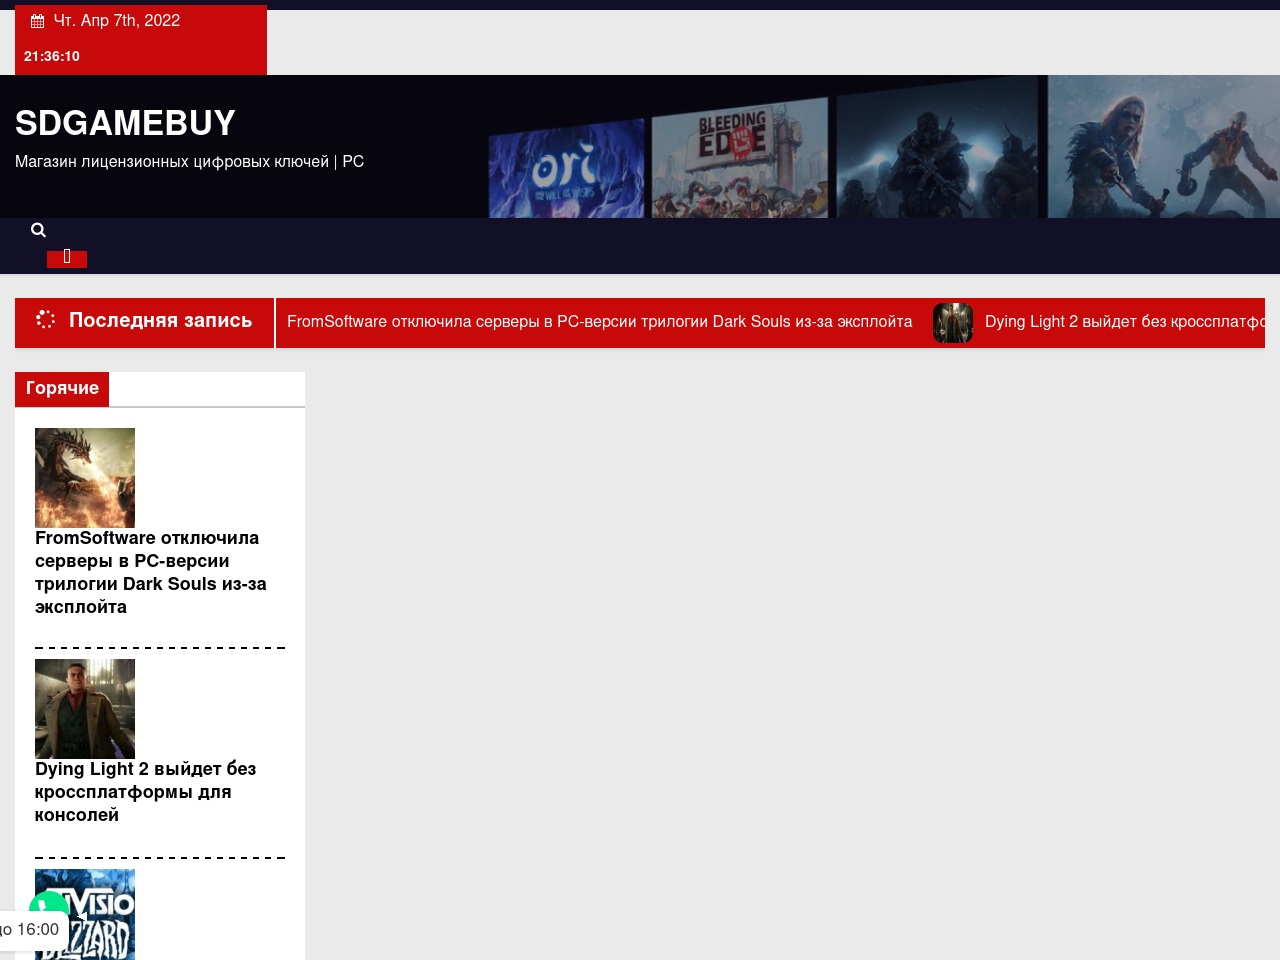Read FromSoftware Dark Souls sidebar article title
Image resolution: width=1280 pixels, height=960 pixels.
pyautogui.click(x=151, y=572)
